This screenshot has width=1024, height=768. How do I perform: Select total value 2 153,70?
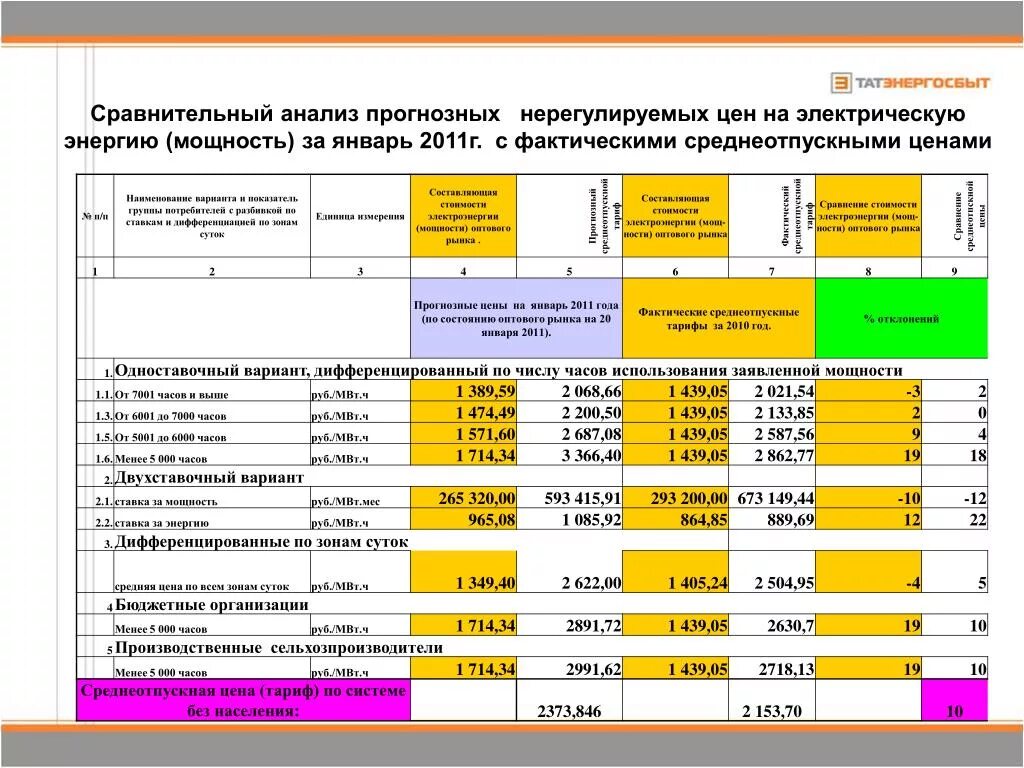tap(772, 700)
